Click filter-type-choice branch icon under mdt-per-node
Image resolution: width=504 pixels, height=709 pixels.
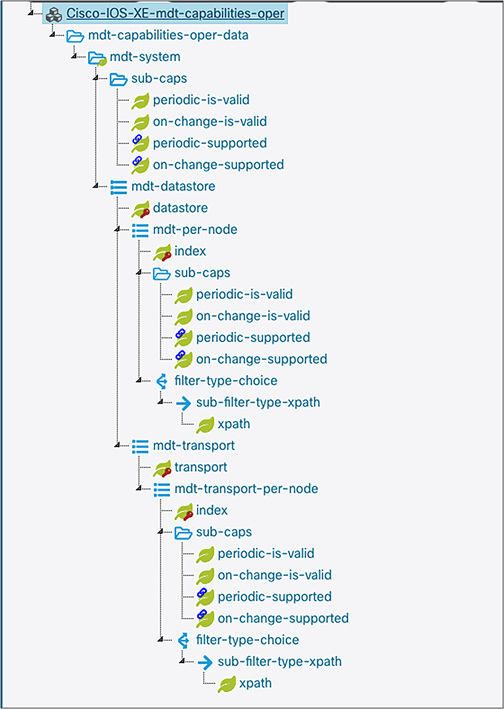point(161,381)
